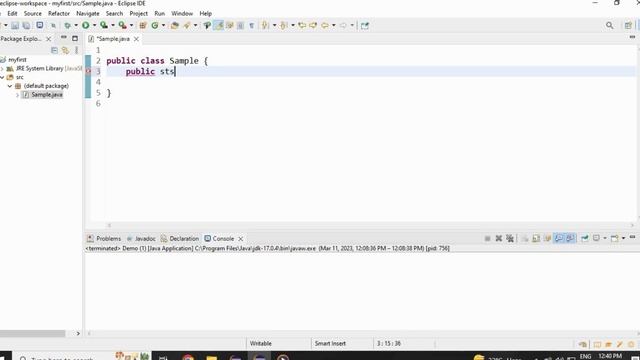Expand Sample.java tree node
This screenshot has height=360, width=640.
[x=17, y=95]
